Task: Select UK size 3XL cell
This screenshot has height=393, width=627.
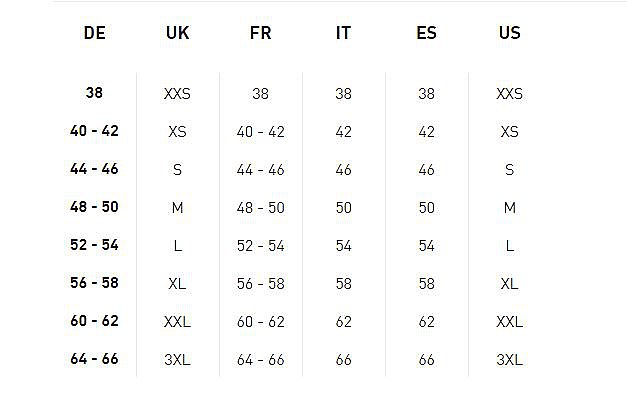Action: (x=178, y=359)
